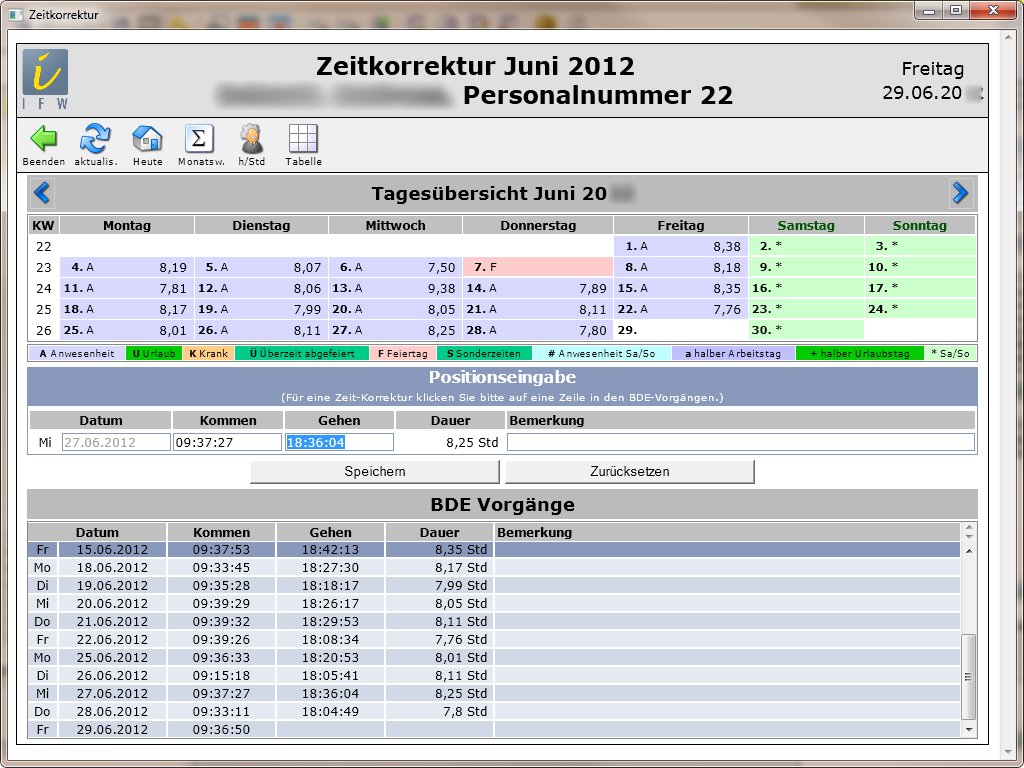Viewport: 1024px width, 768px height.
Task: Click the Bemerkung text field
Action: pyautogui.click(x=740, y=442)
